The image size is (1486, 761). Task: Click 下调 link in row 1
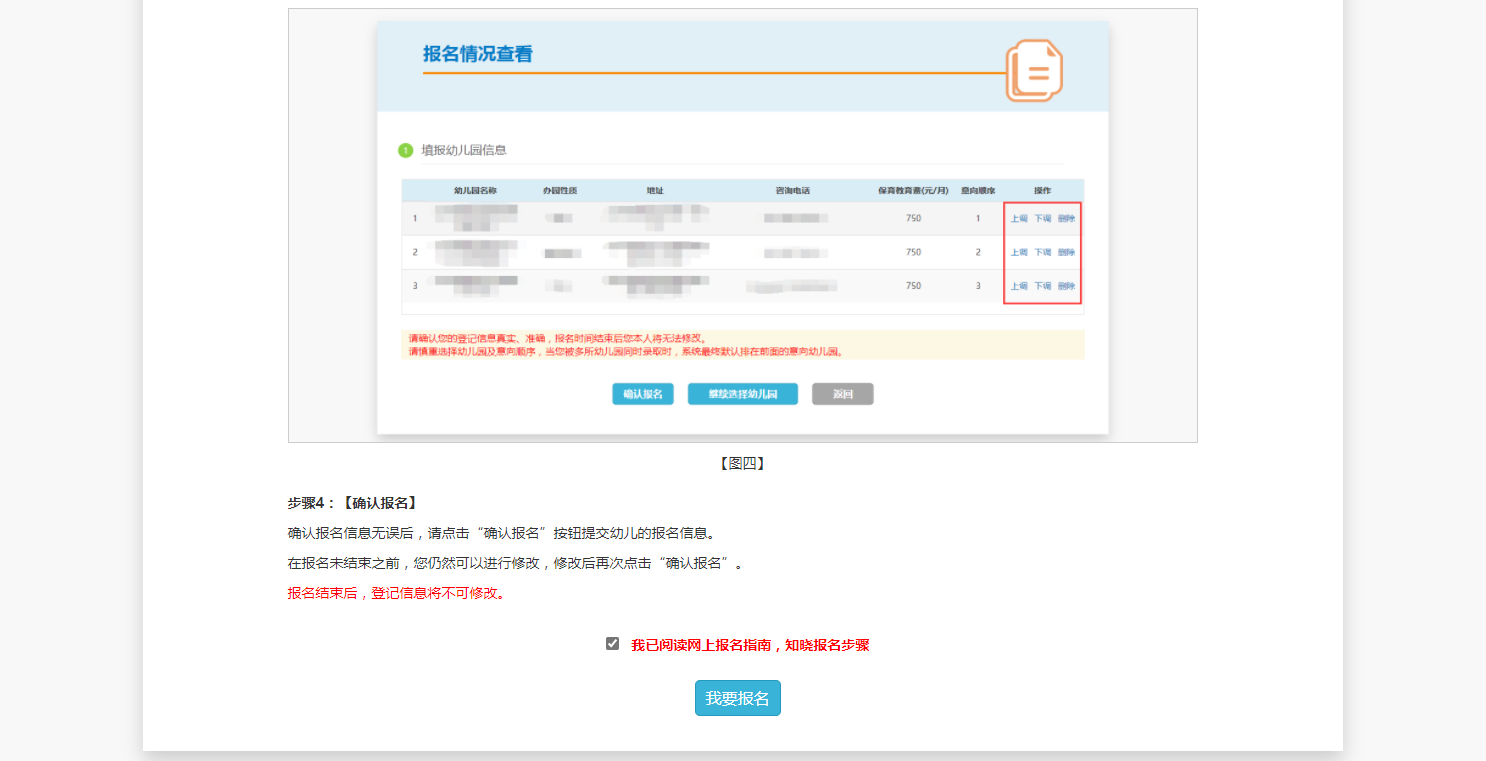tap(1042, 218)
